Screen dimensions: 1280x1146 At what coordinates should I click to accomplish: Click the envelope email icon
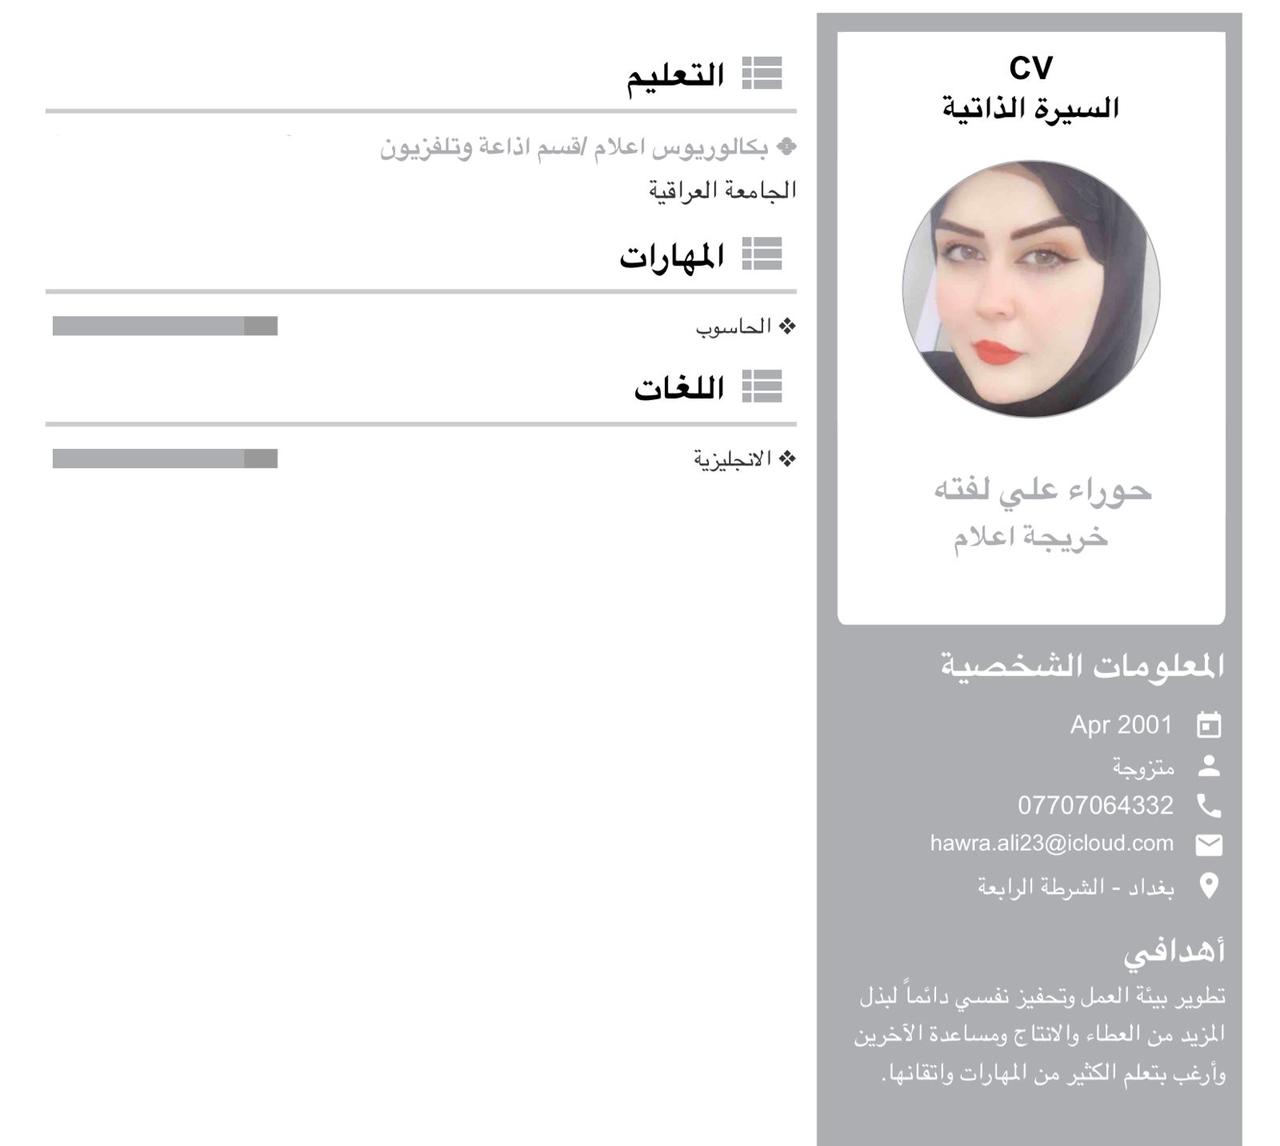[x=1209, y=845]
